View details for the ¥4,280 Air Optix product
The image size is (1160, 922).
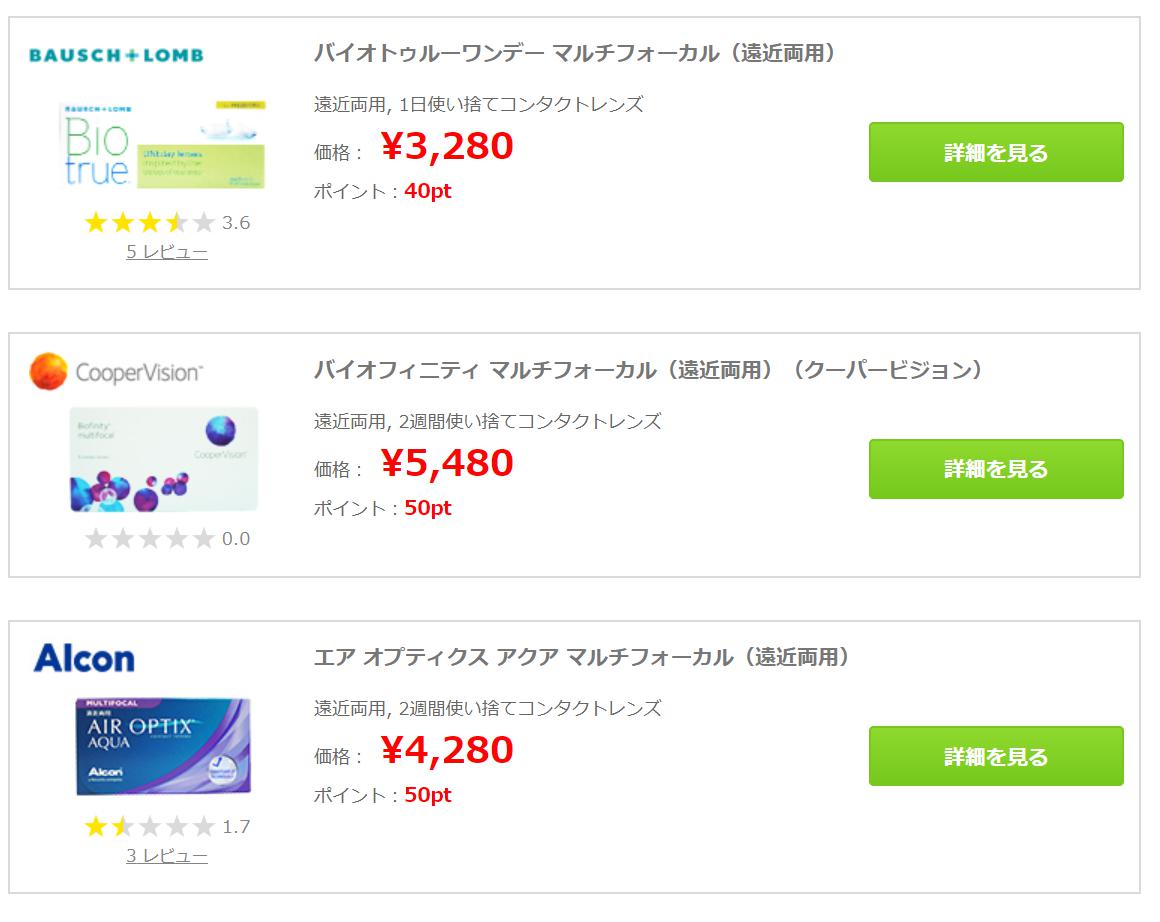(996, 756)
